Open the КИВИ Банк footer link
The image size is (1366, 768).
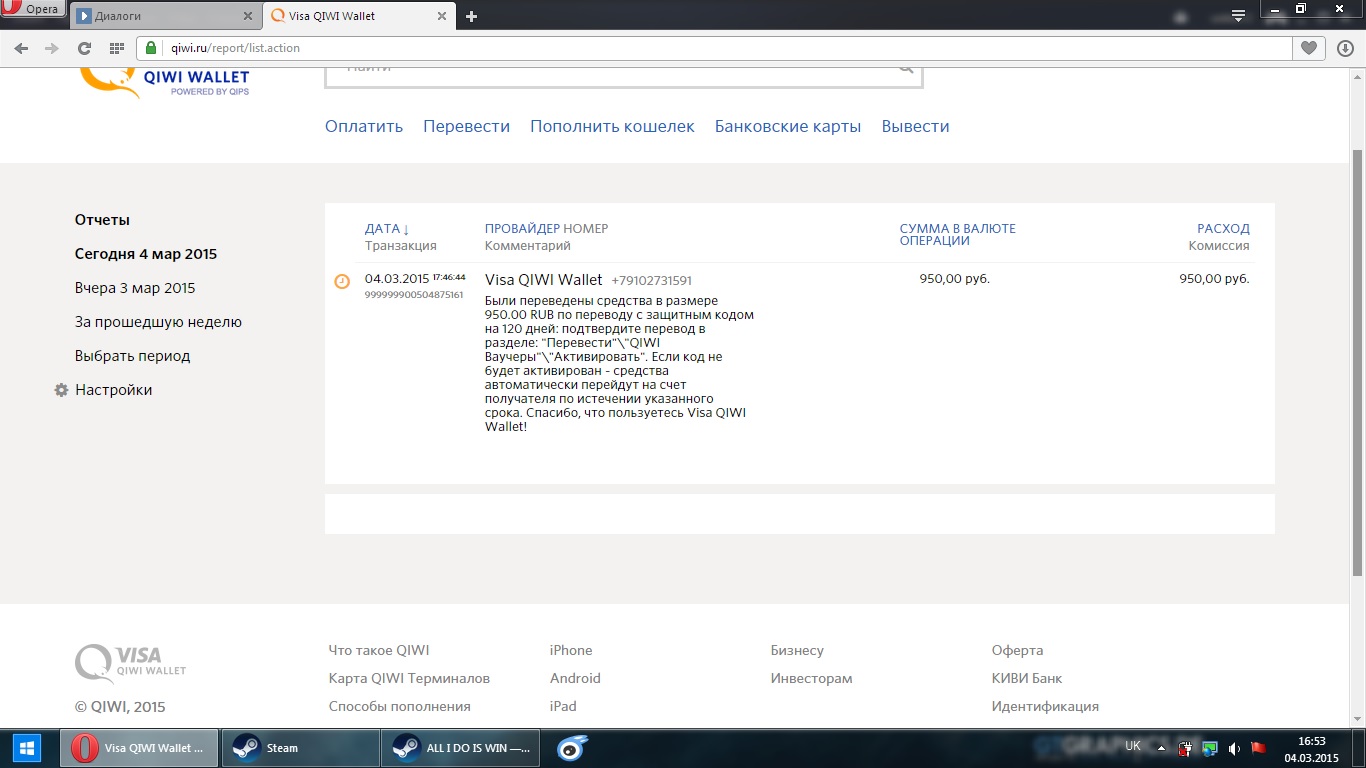[1027, 678]
